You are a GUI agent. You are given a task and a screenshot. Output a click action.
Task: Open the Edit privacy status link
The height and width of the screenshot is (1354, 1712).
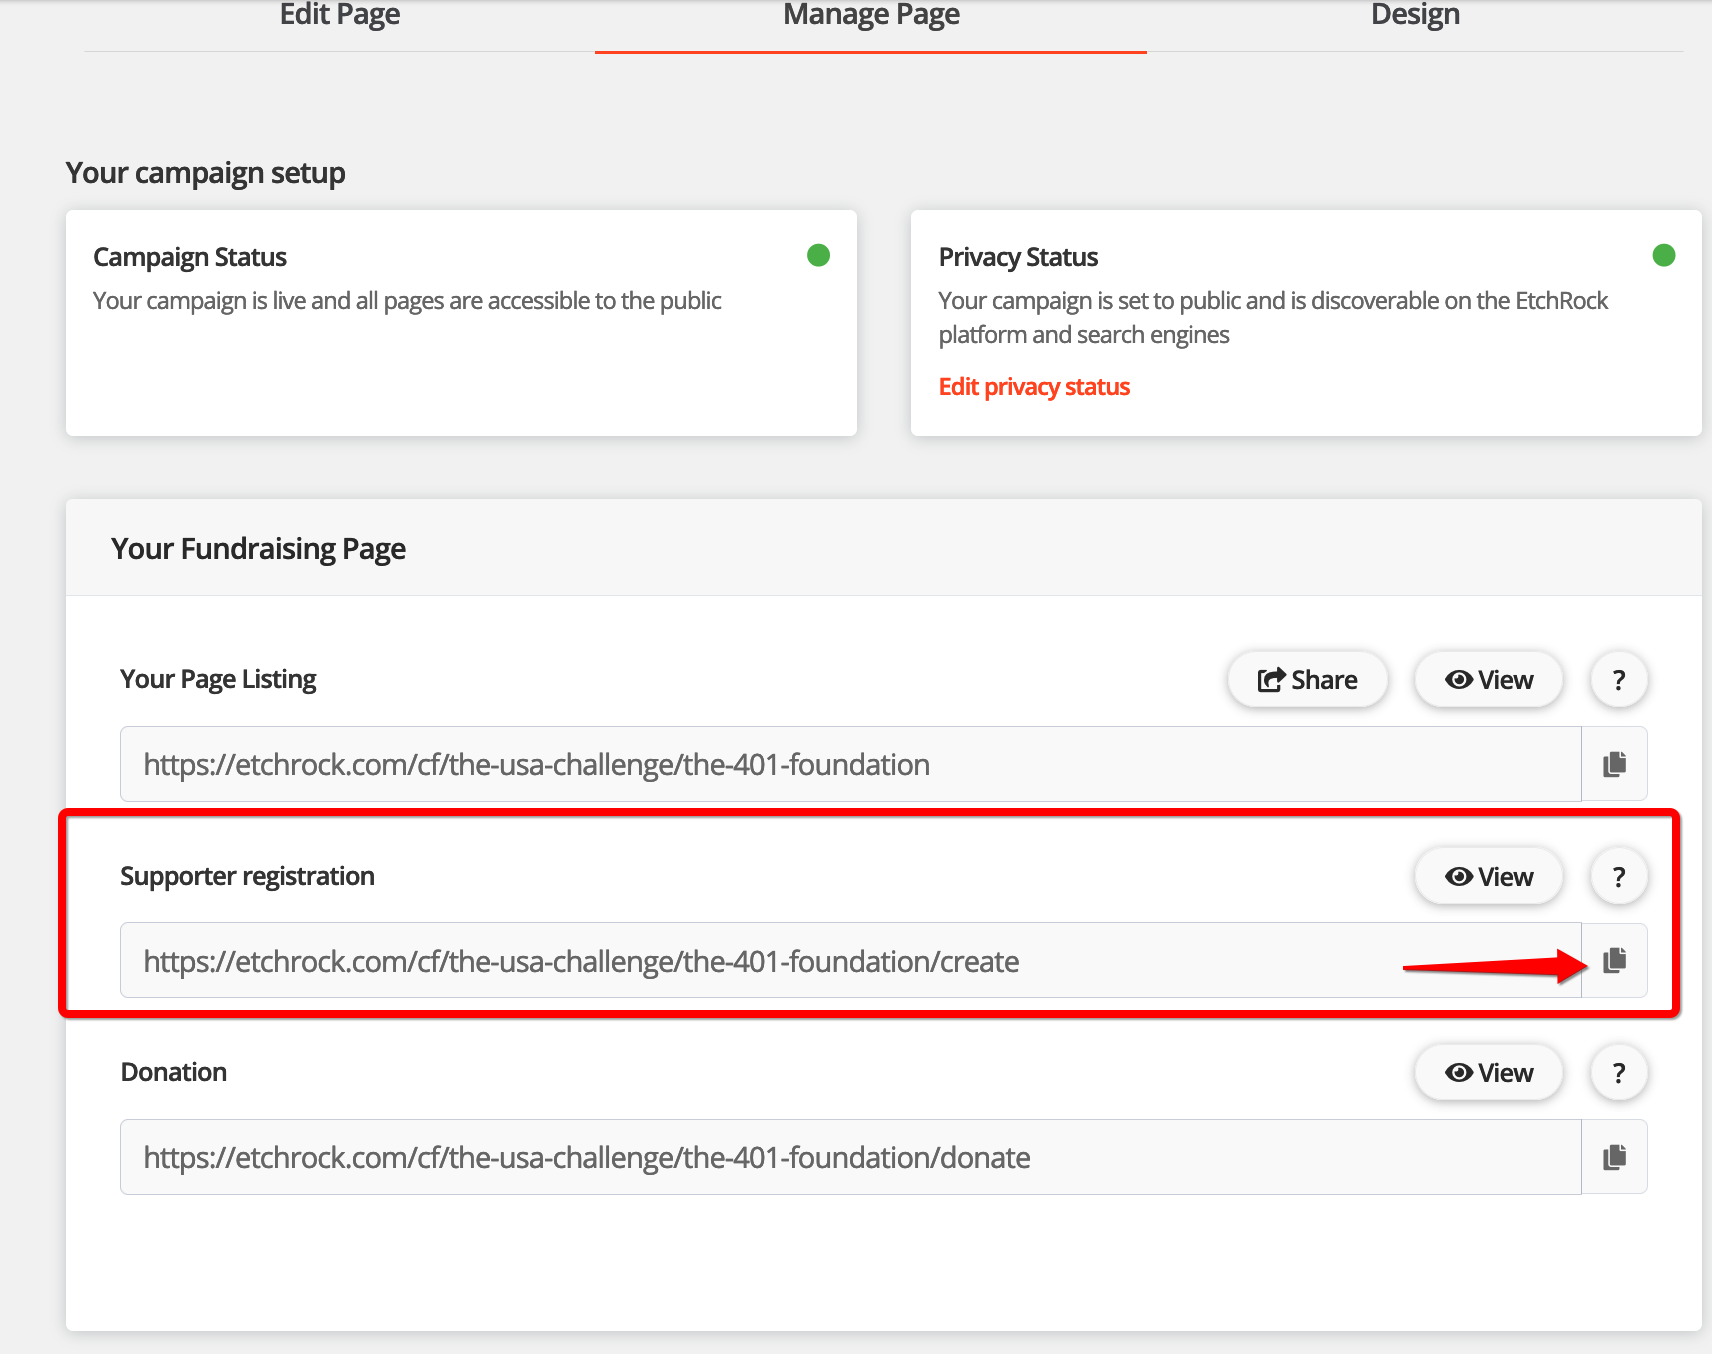point(1034,387)
